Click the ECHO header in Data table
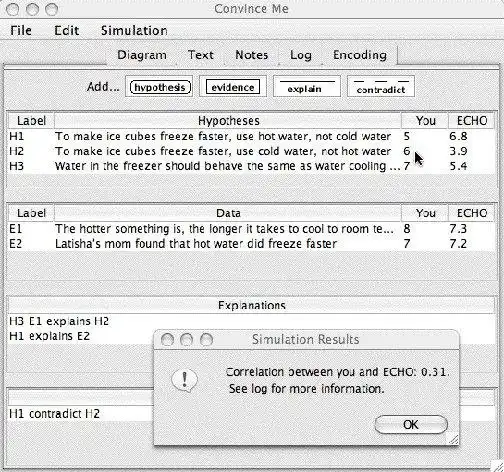Image resolution: width=504 pixels, height=472 pixels. 471,213
